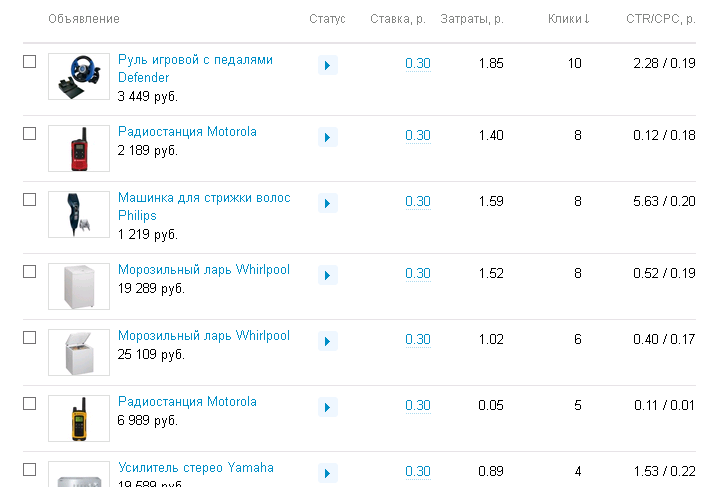Click status icon for Whirlpool freezer 19 289 руб.
The width and height of the screenshot is (711, 487).
327,275
